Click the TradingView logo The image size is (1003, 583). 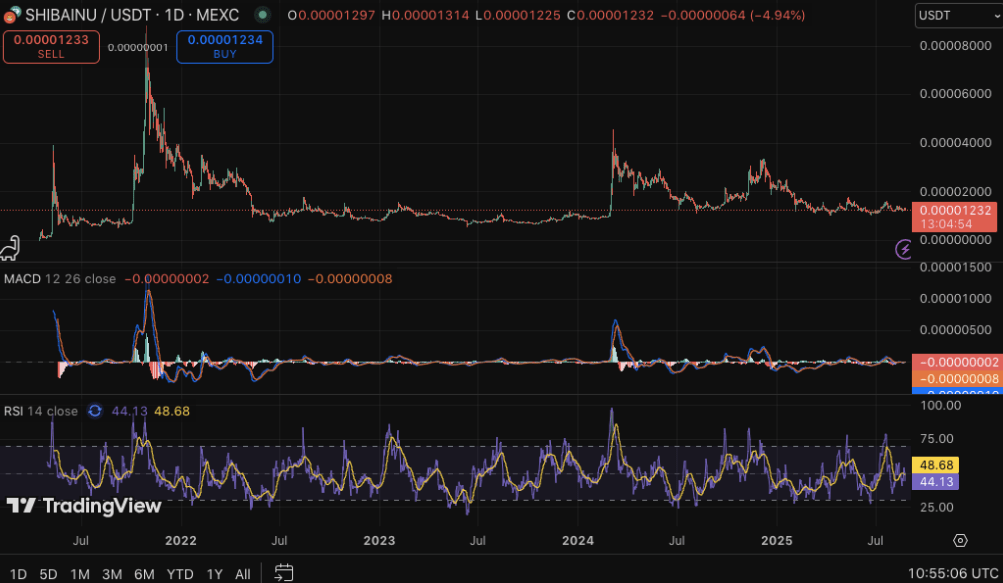pos(84,506)
